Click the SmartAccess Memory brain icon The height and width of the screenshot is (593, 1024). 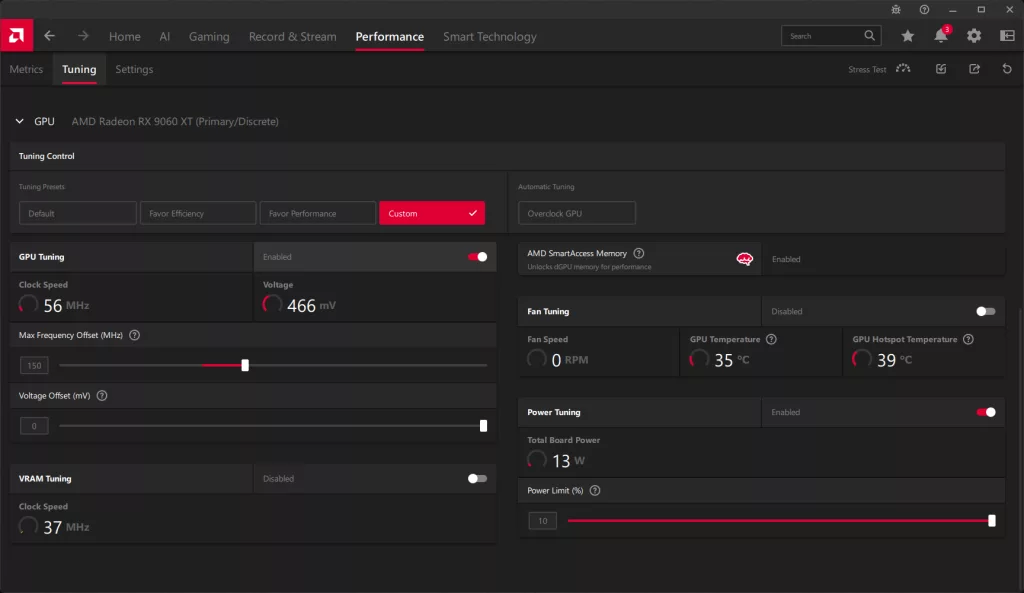[744, 259]
